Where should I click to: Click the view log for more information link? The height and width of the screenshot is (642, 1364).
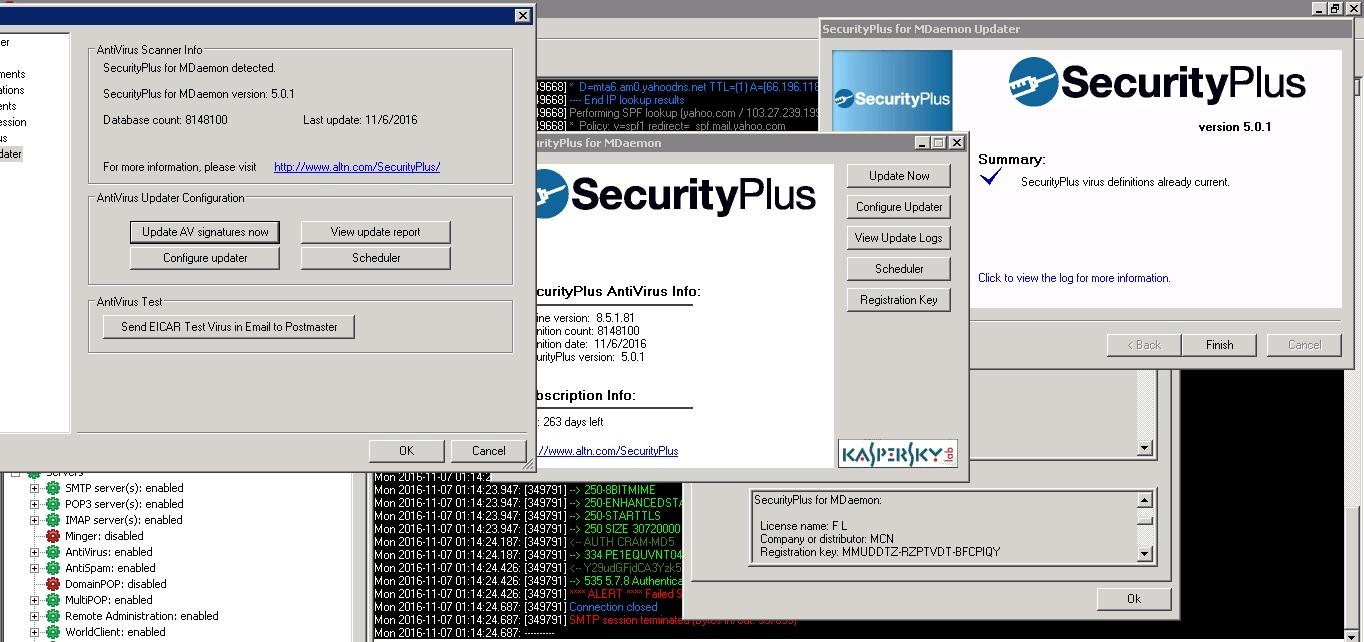(x=1074, y=278)
